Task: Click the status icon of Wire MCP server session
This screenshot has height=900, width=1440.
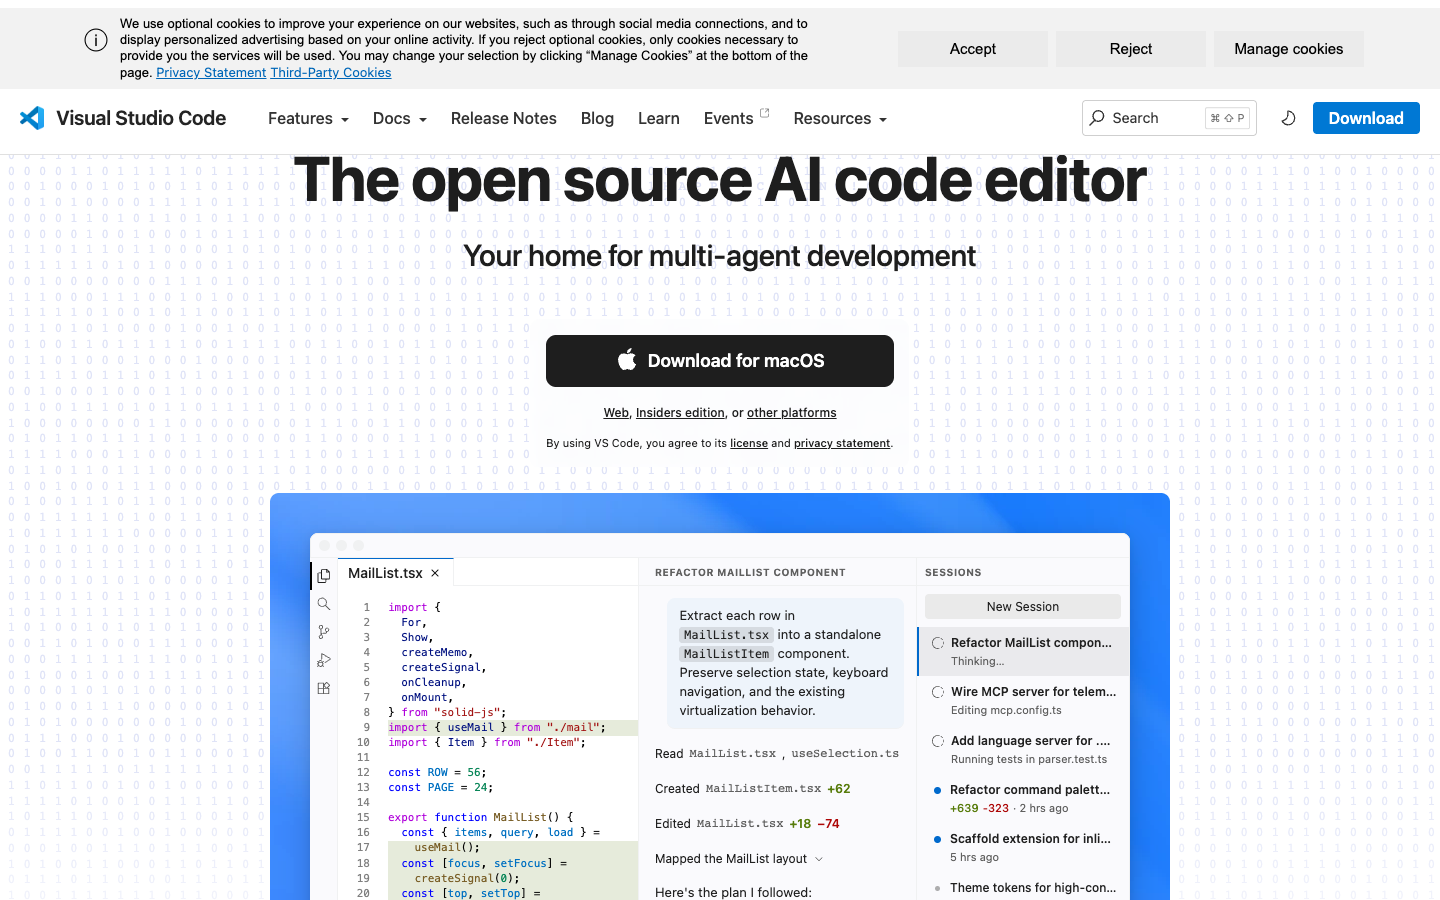Action: point(938,692)
